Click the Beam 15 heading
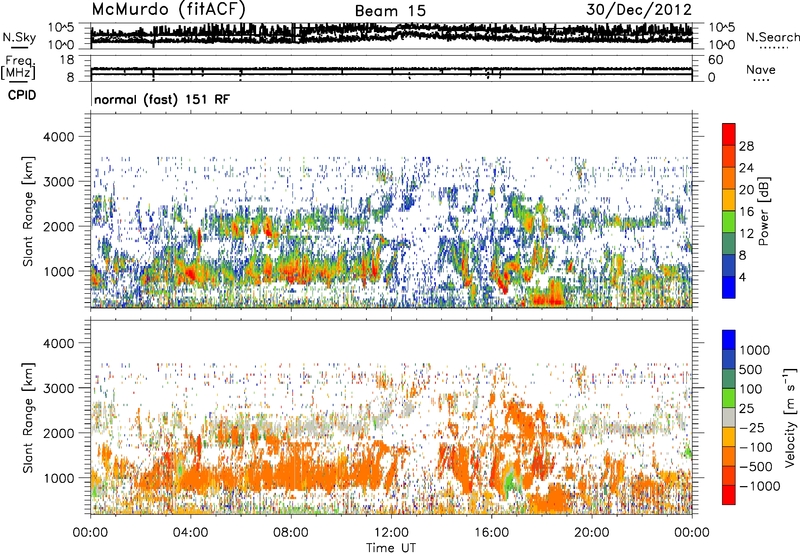 click(390, 11)
